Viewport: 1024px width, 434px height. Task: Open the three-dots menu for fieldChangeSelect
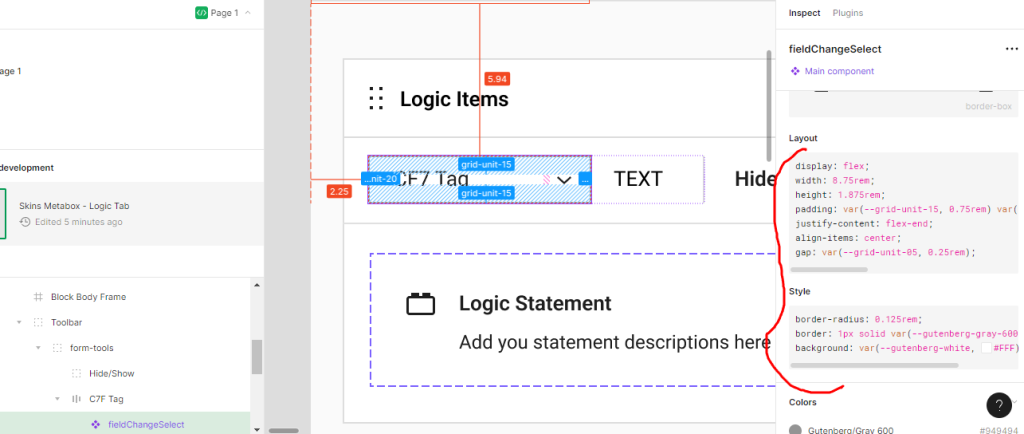point(1011,48)
